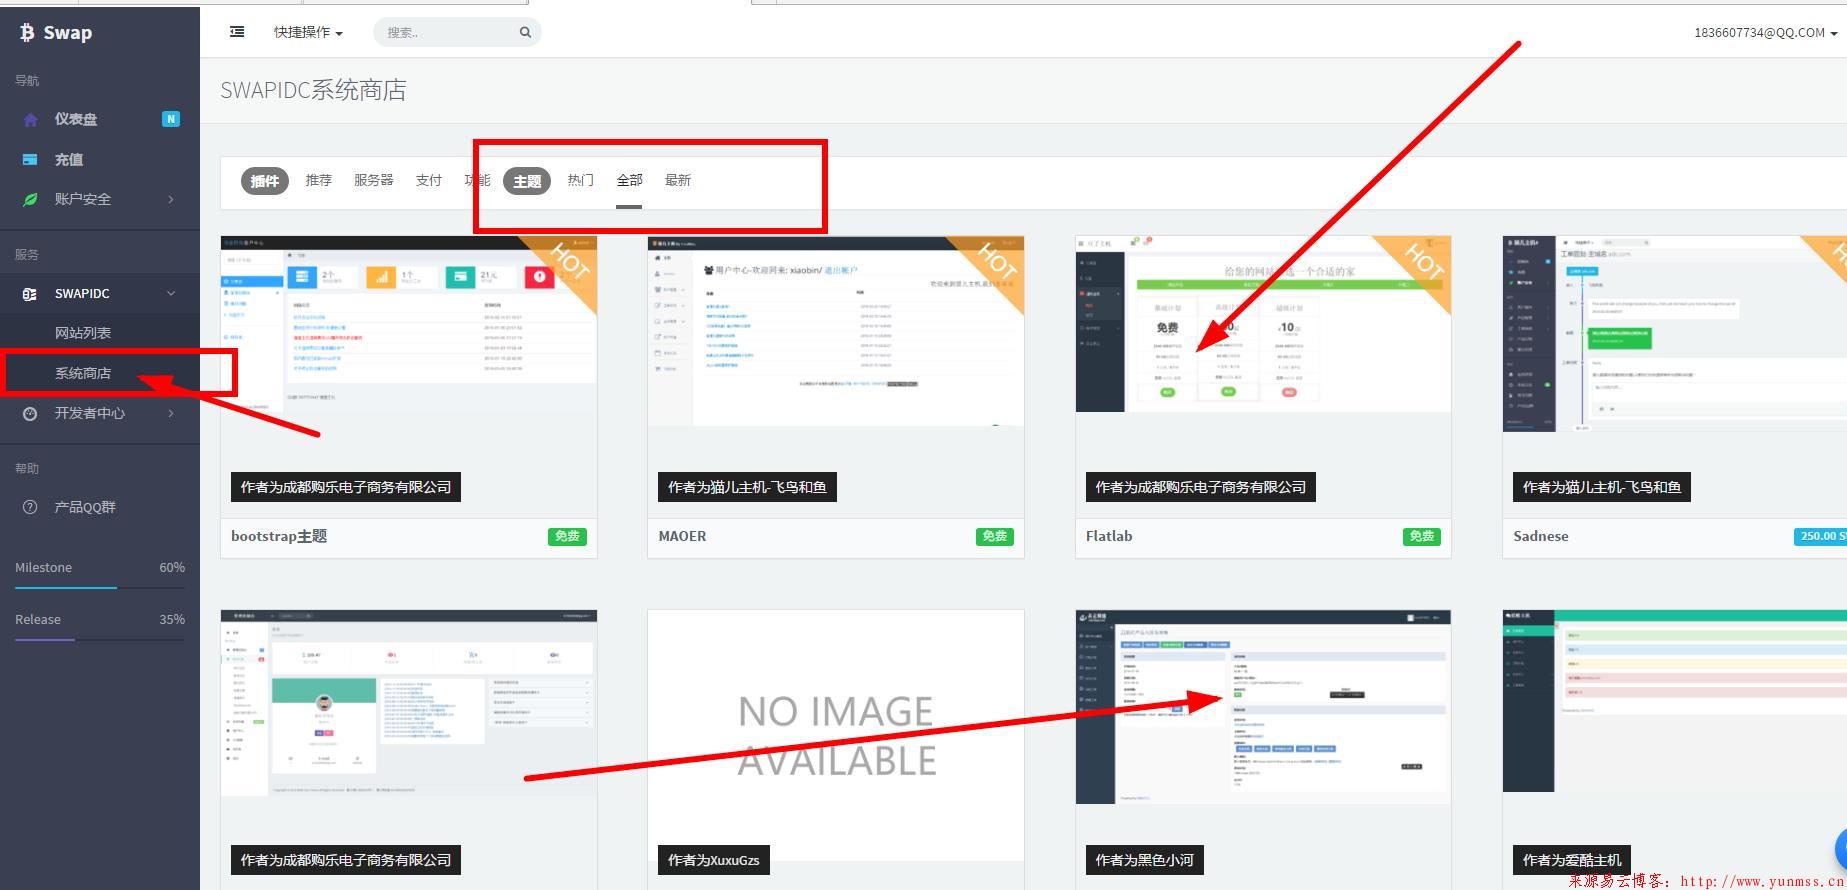Click the Sadnese theme title
Image resolution: width=1847 pixels, height=890 pixels.
(1541, 536)
